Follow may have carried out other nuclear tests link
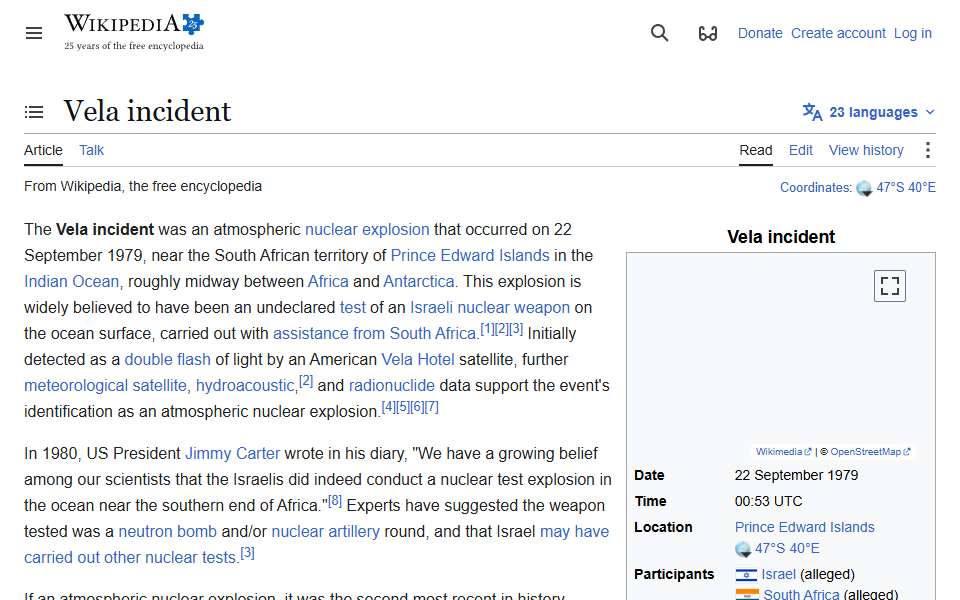960x600 pixels. [317, 544]
